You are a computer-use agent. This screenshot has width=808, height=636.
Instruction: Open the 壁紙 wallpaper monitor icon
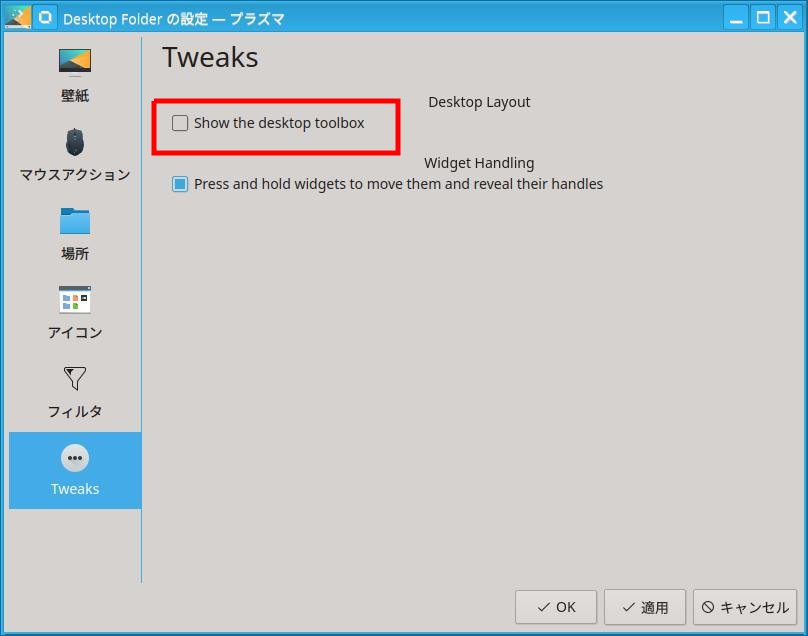pyautogui.click(x=75, y=62)
